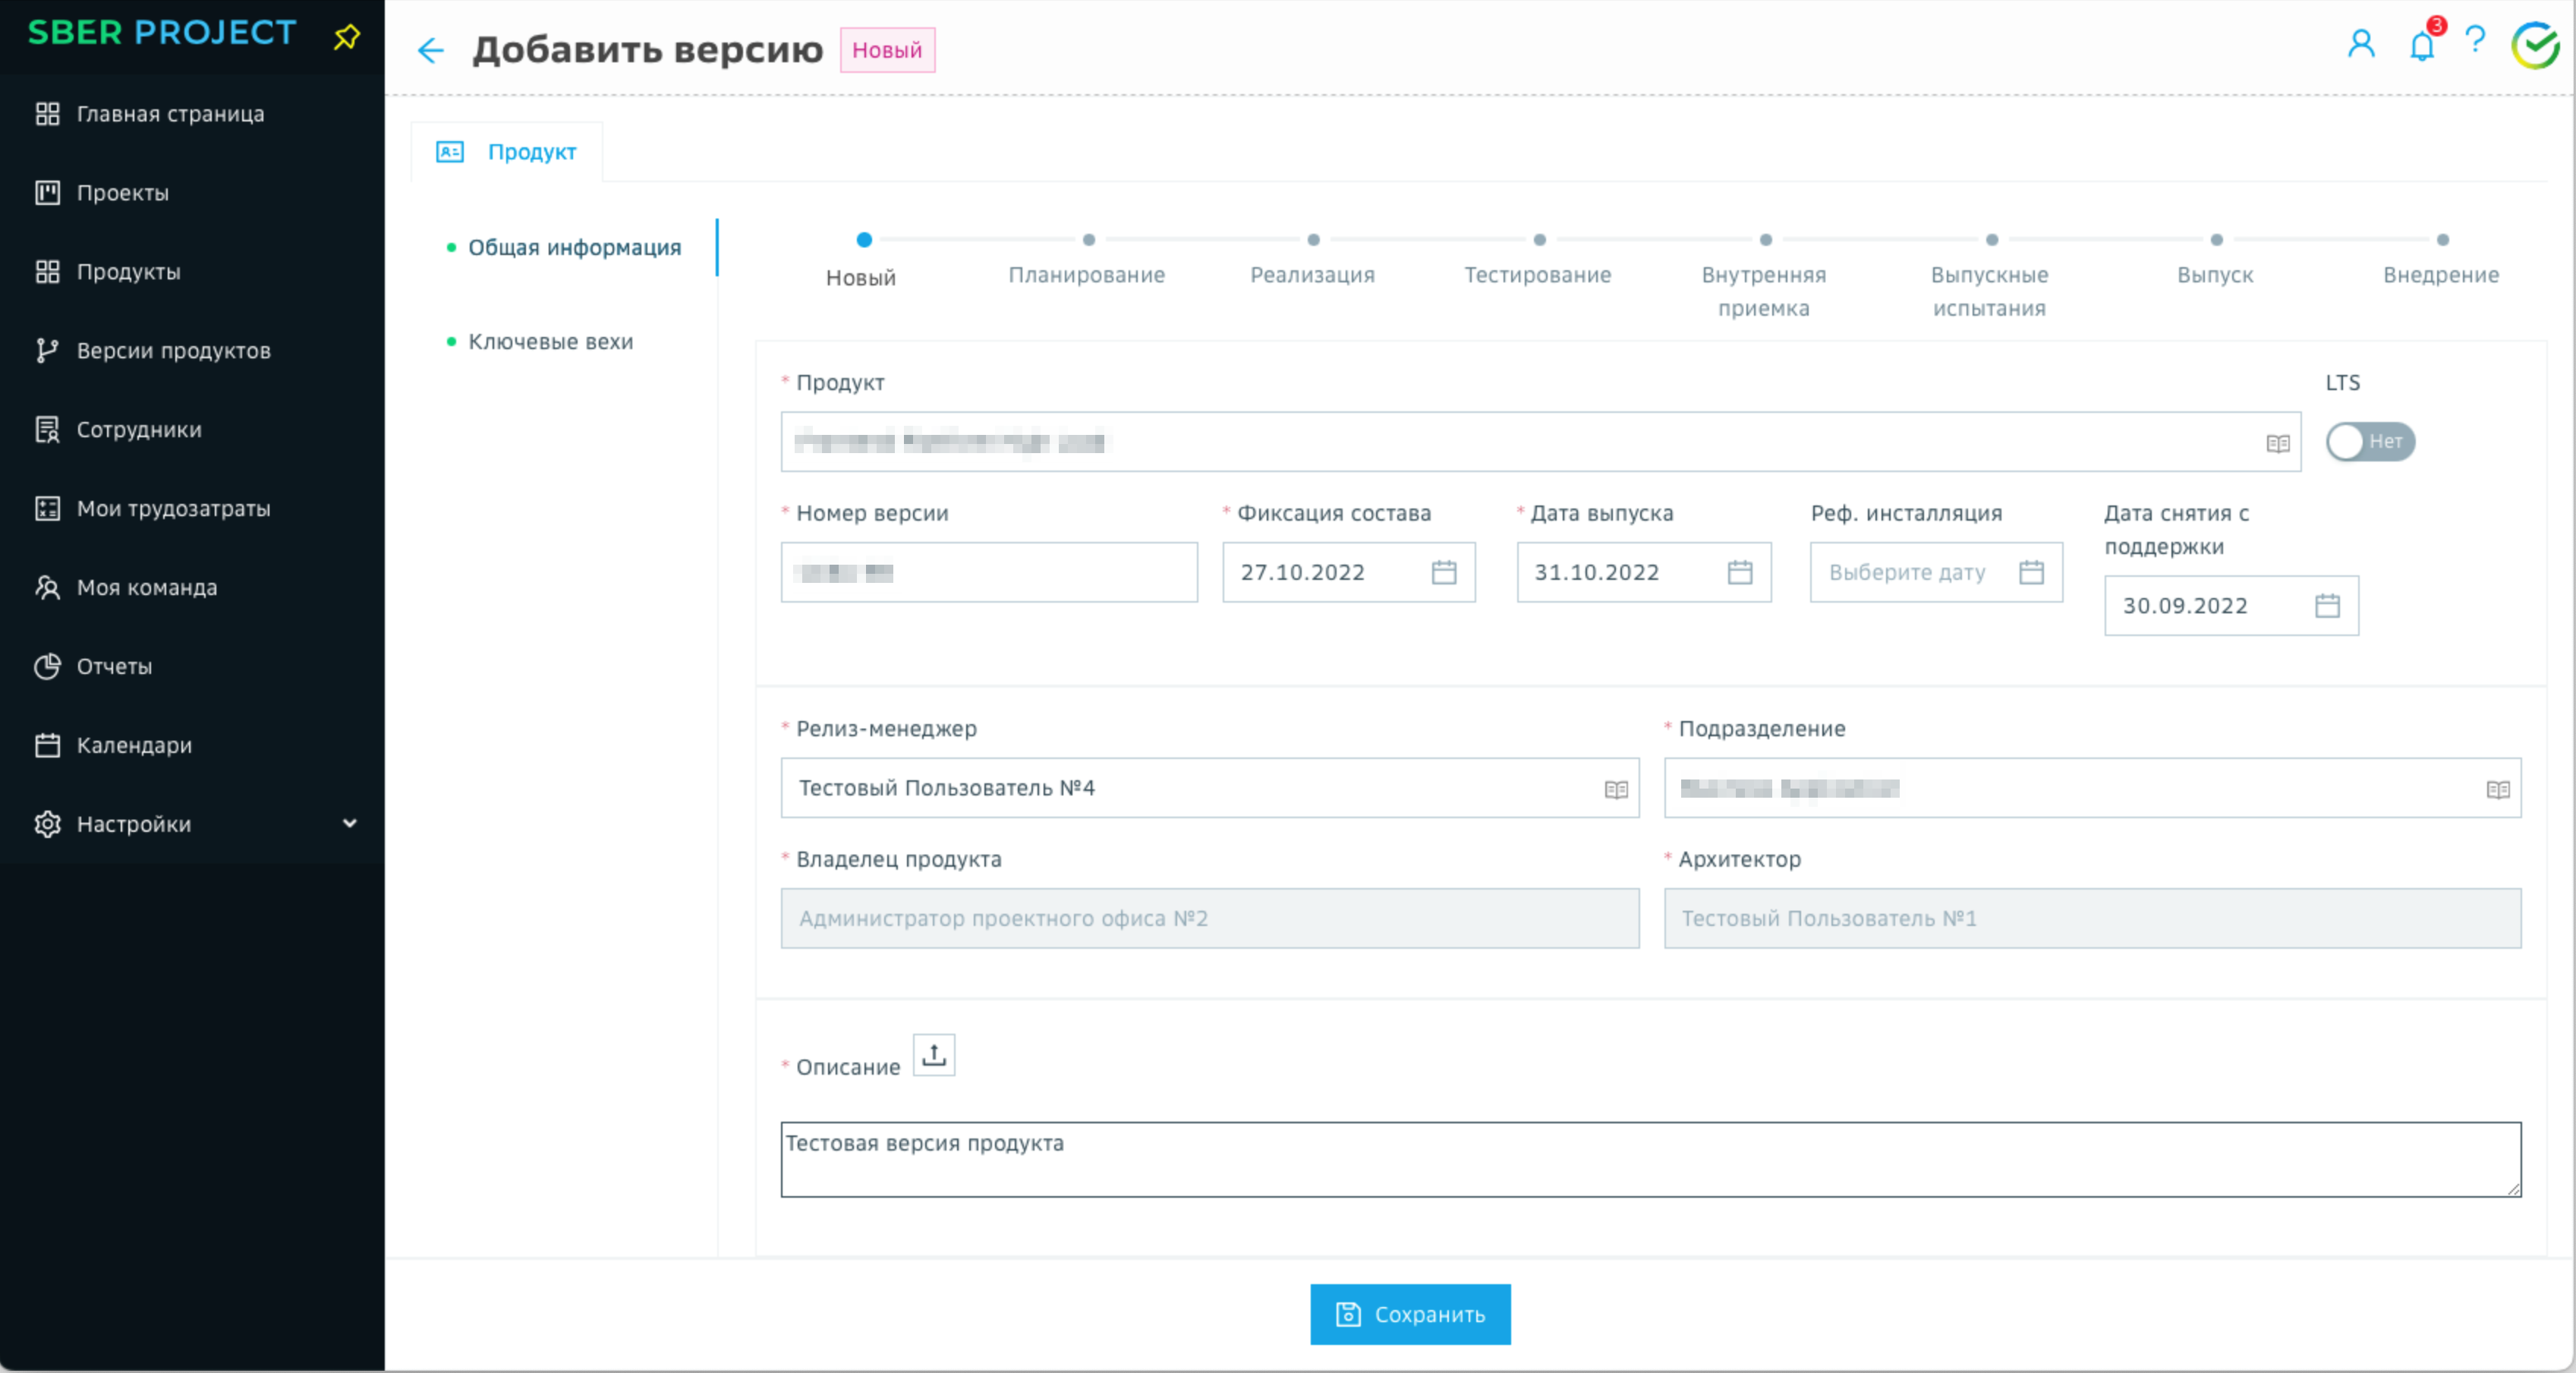The width and height of the screenshot is (2576, 1373).
Task: Select the Ключевые вехи section
Action: pyautogui.click(x=550, y=342)
